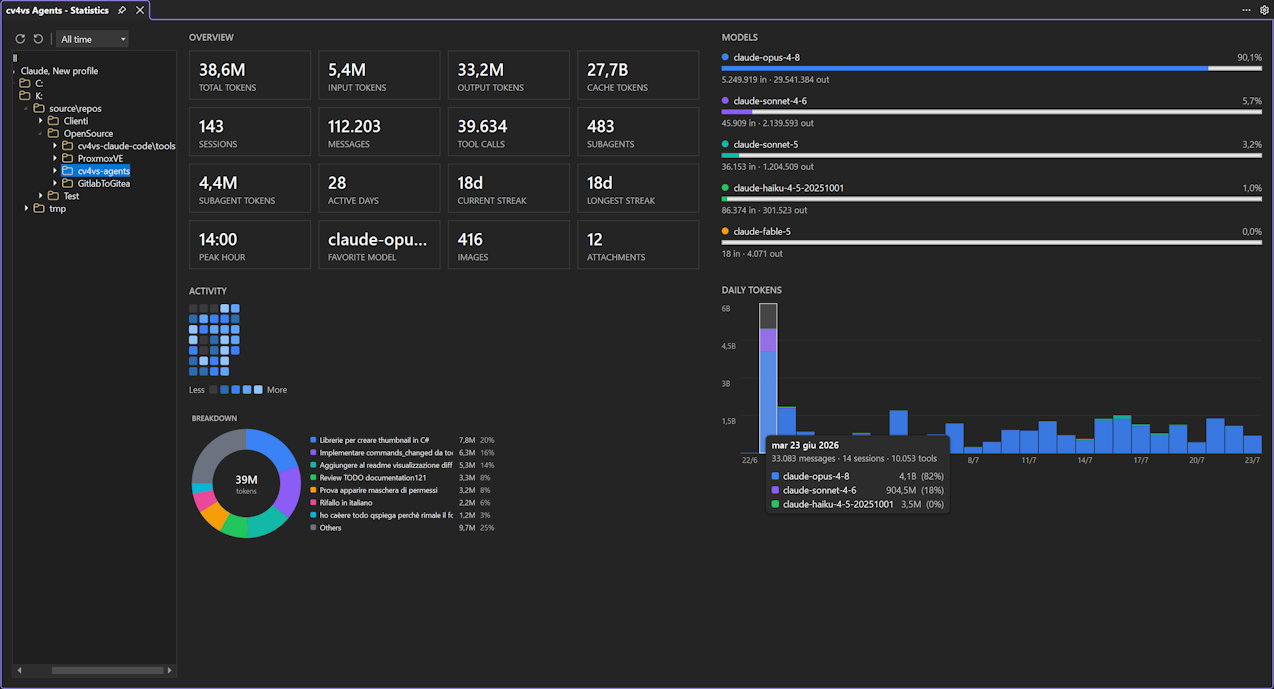Click the green claude-haiku-4-5-20251001 model dot

point(725,188)
